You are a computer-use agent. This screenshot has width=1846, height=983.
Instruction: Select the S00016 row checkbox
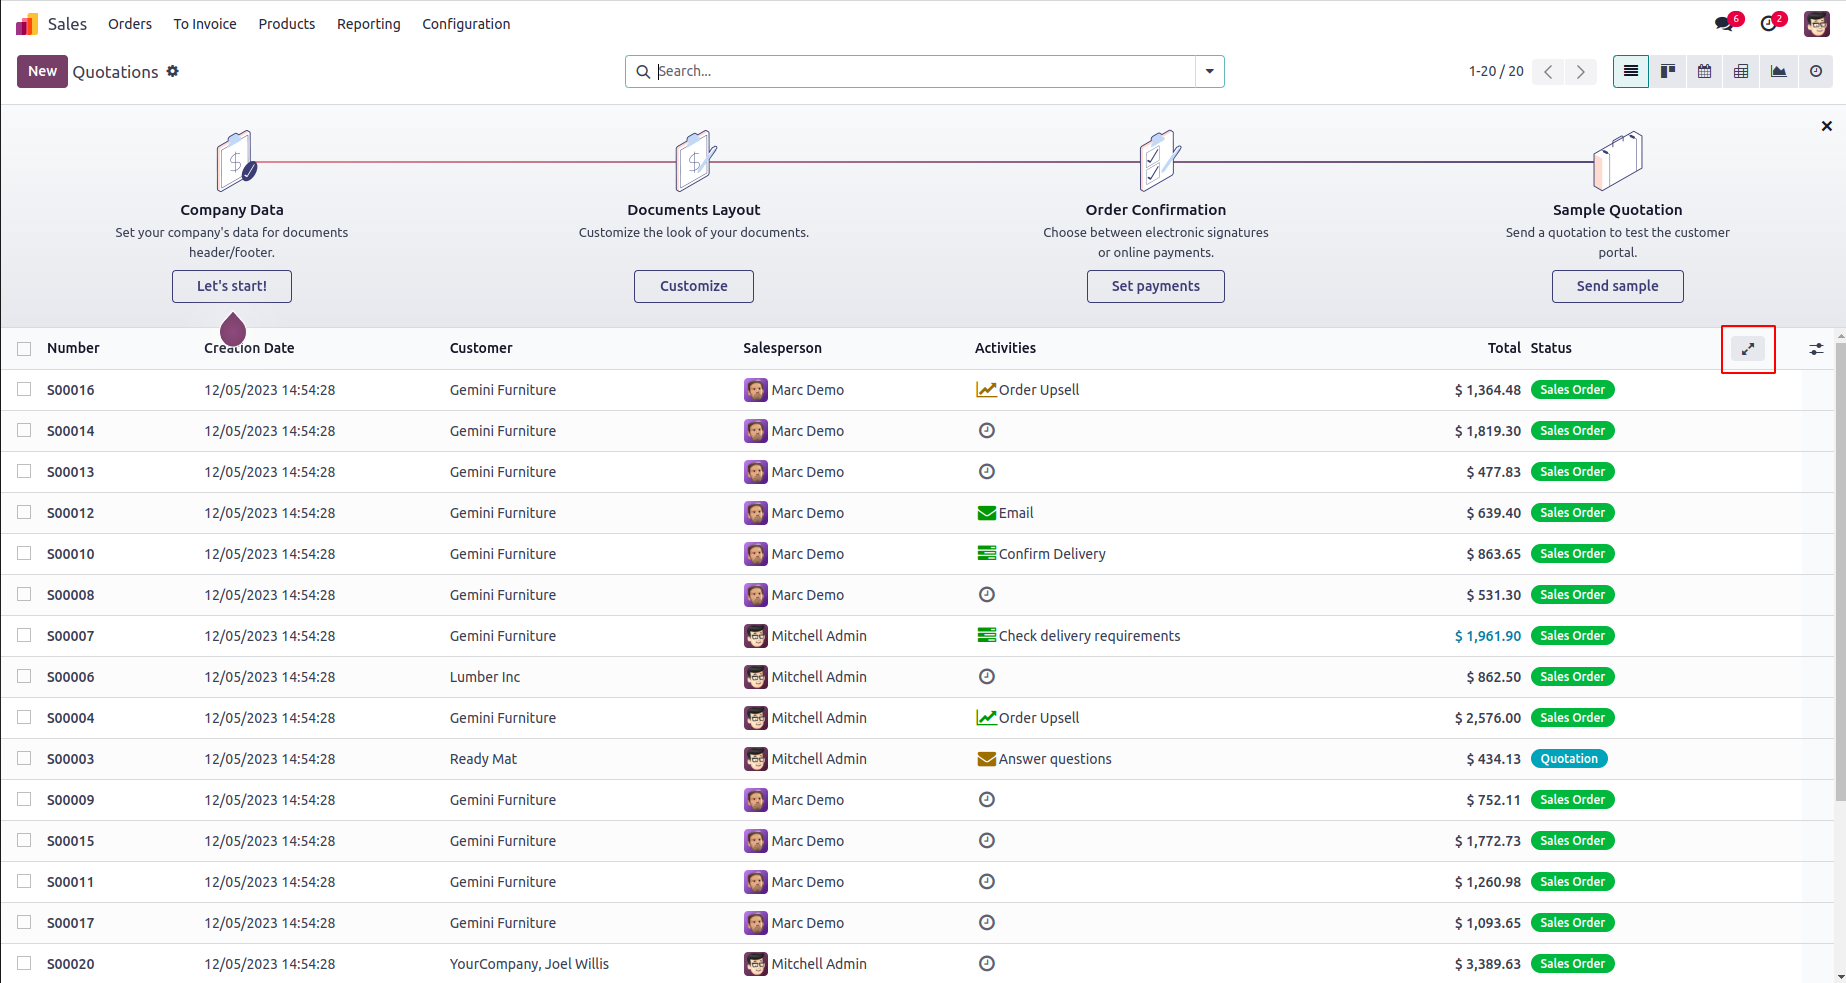click(24, 389)
